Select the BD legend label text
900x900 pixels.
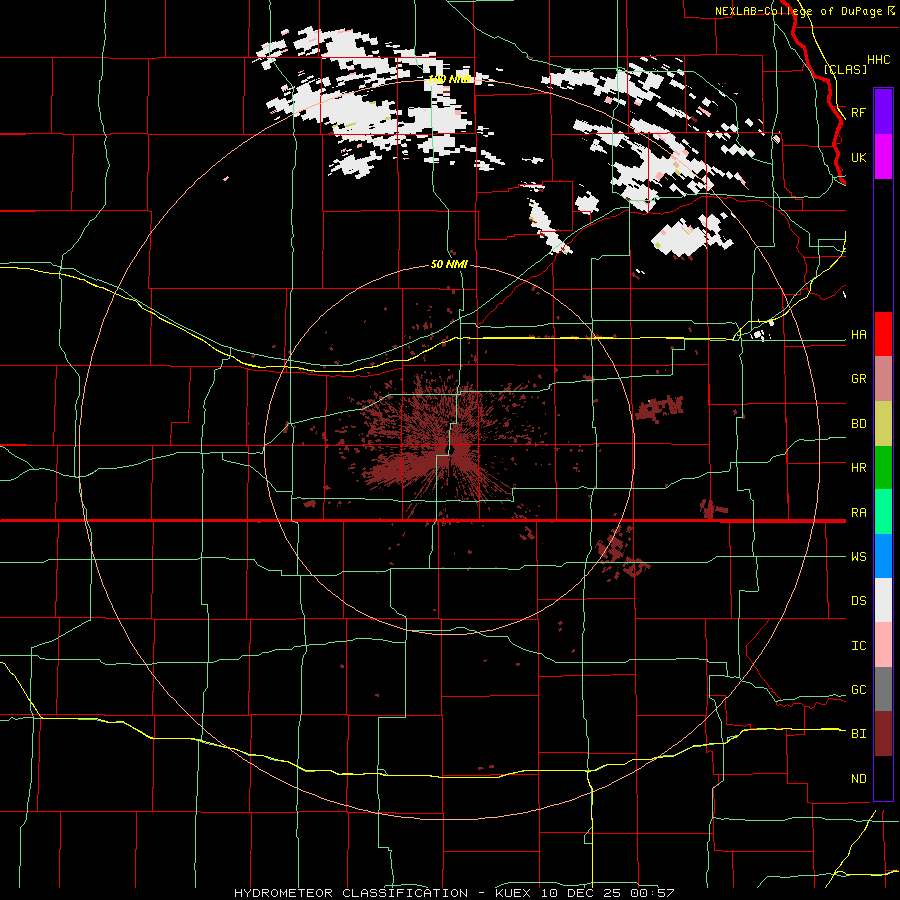click(x=859, y=424)
